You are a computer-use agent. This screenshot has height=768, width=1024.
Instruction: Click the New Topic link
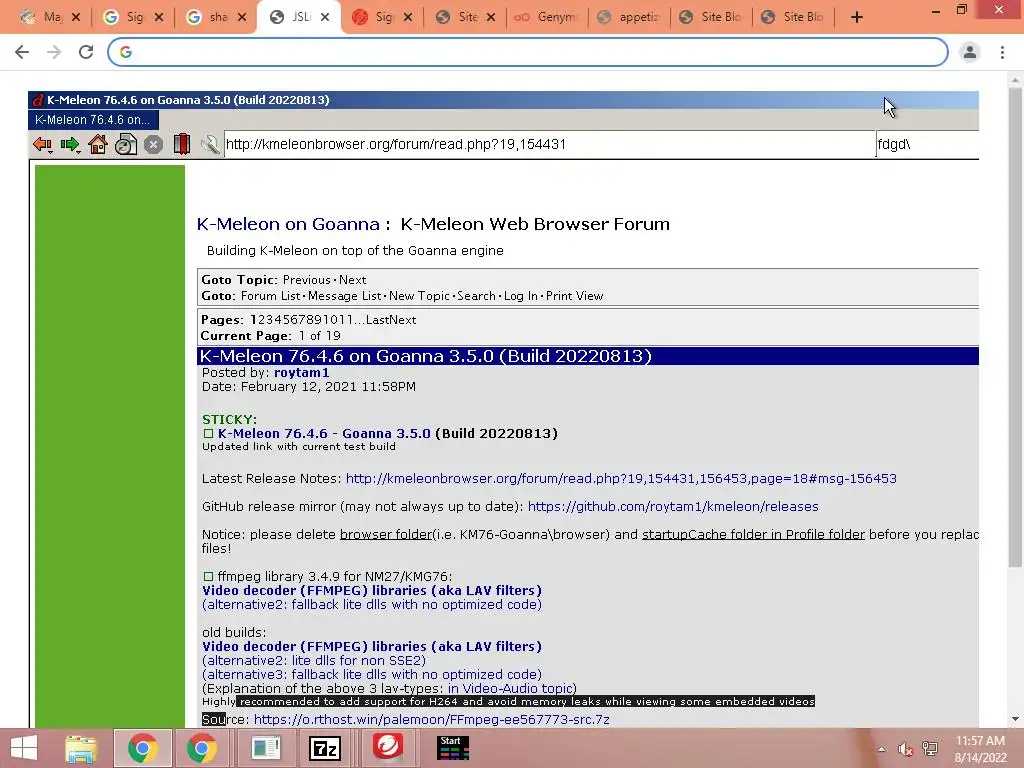click(x=419, y=296)
